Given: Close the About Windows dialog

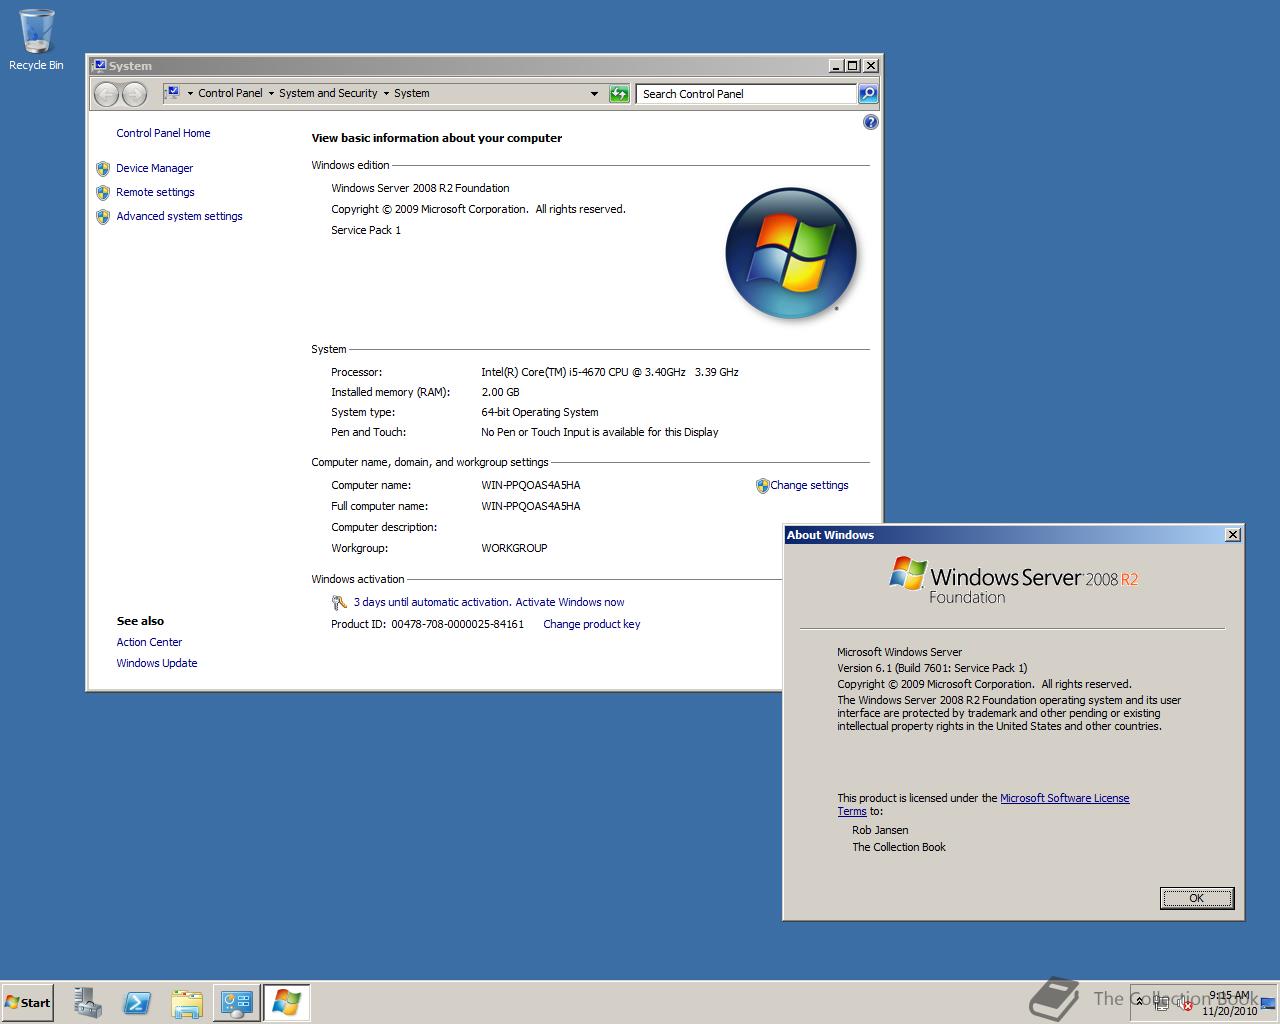Looking at the screenshot, I should [1233, 535].
